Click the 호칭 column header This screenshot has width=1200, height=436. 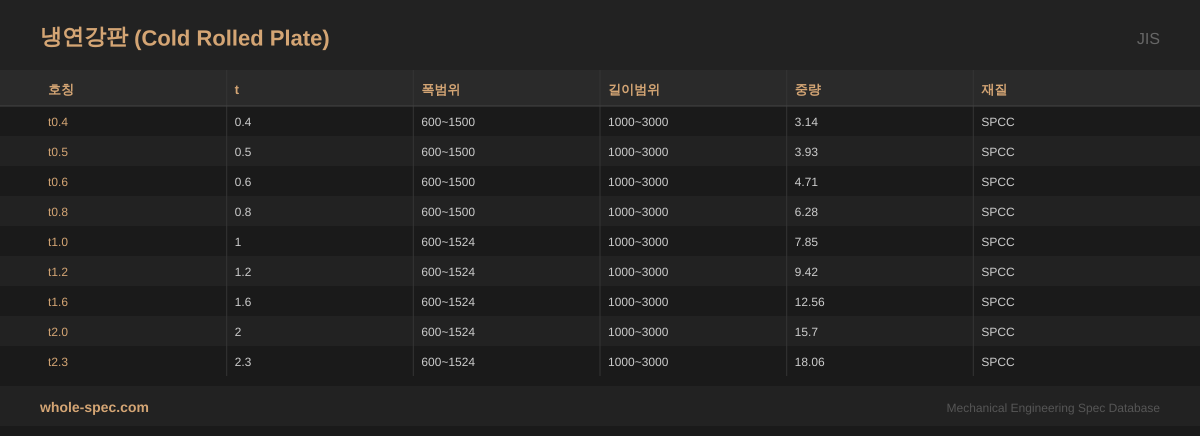pos(61,89)
